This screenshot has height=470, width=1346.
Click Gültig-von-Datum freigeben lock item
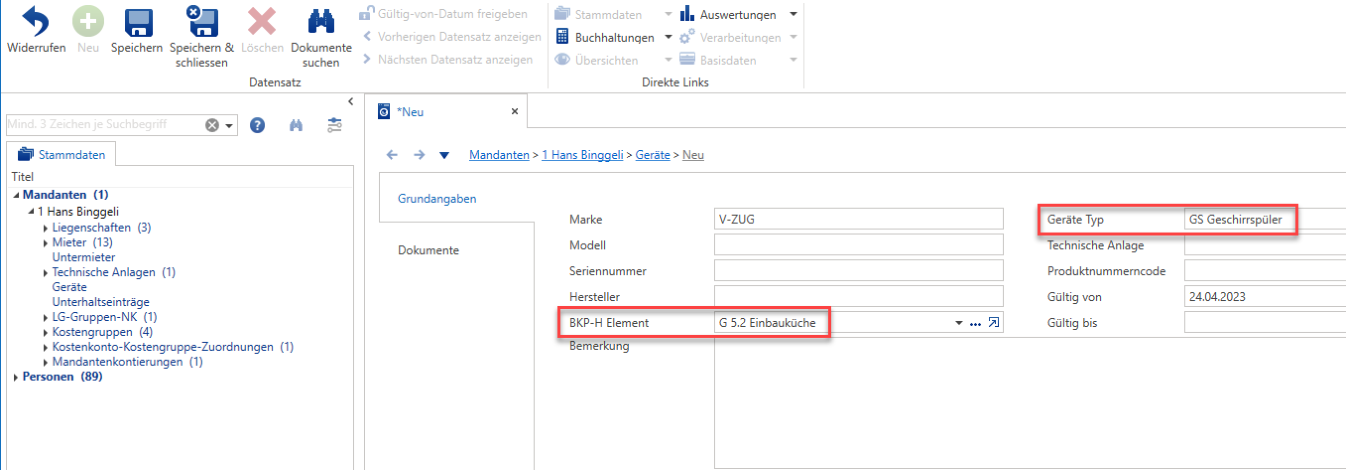point(443,14)
